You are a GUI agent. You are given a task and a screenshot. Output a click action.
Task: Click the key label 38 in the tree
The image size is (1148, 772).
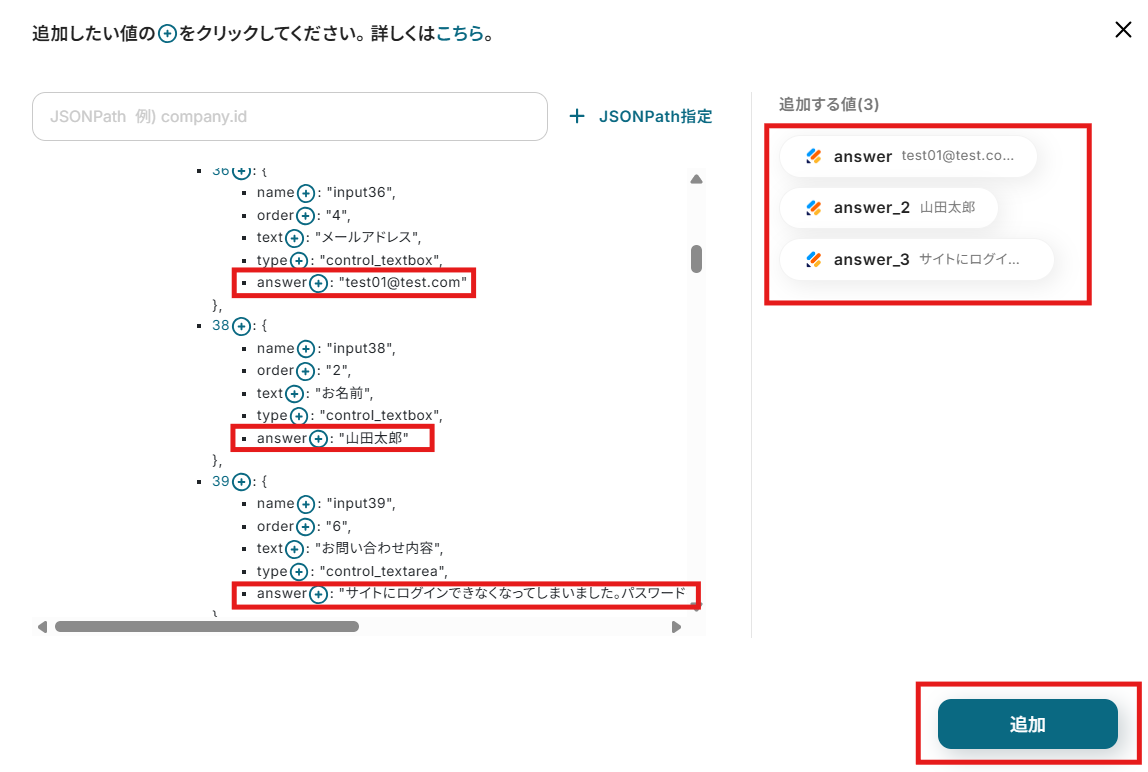(x=220, y=326)
